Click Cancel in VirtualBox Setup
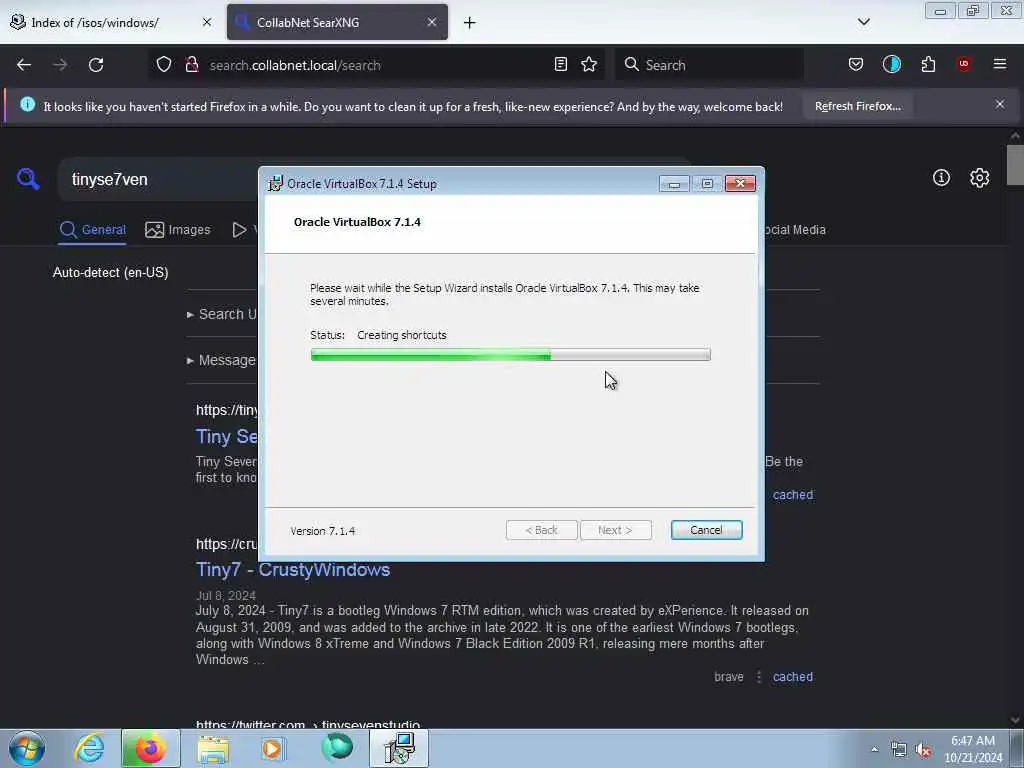 [x=706, y=530]
